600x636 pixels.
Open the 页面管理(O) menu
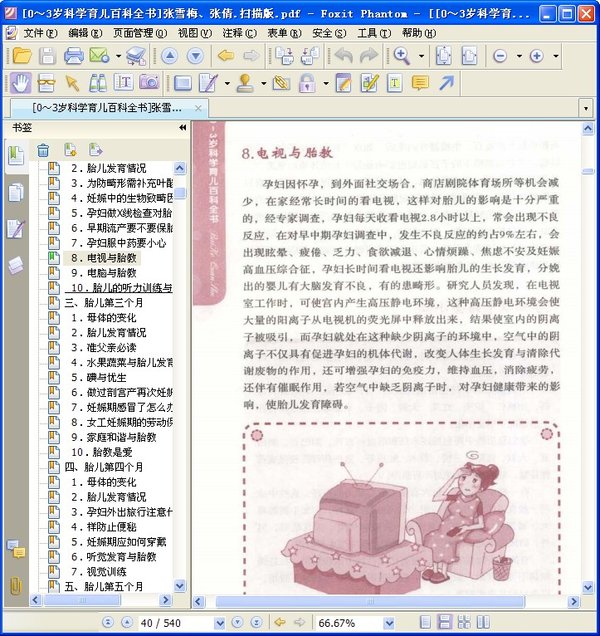[x=140, y=33]
